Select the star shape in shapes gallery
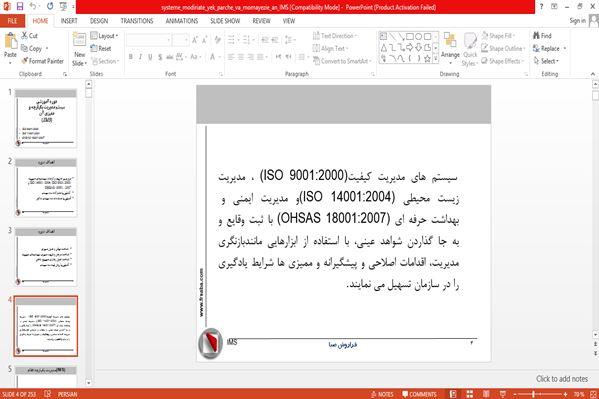Image resolution: width=599 pixels, height=399 pixels. coord(427,58)
